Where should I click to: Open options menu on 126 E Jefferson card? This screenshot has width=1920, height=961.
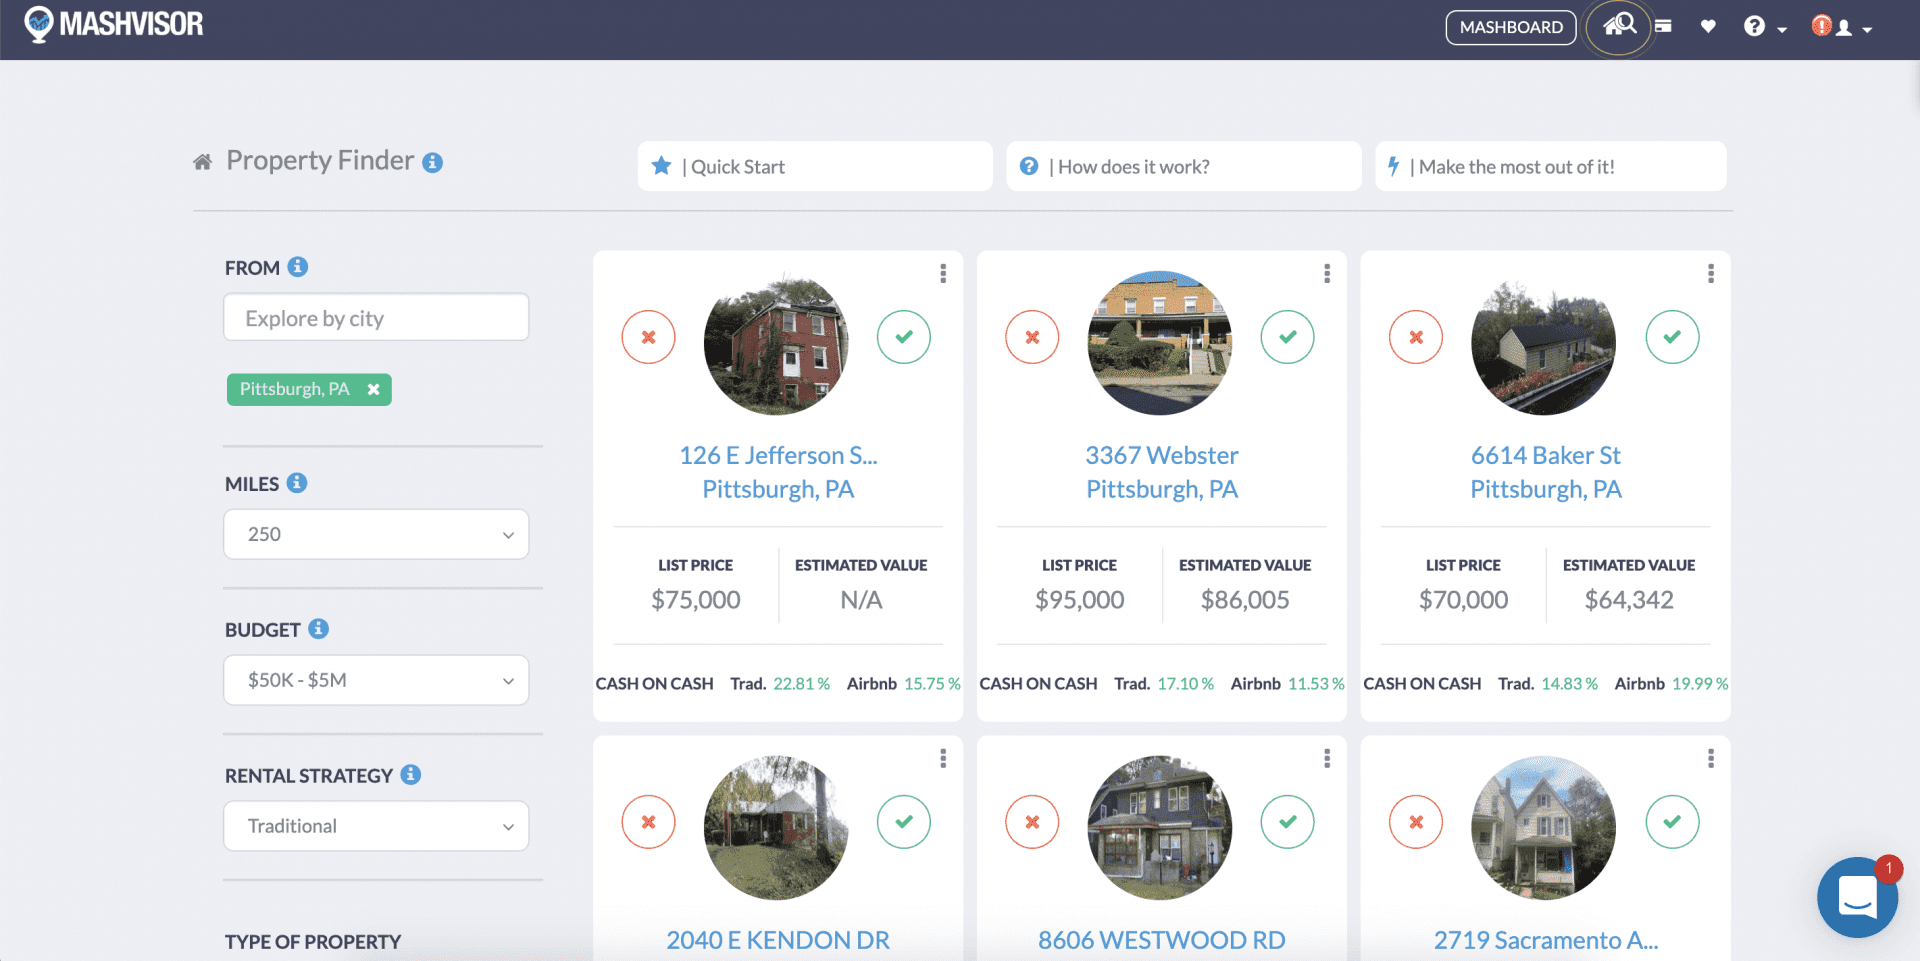pos(943,273)
